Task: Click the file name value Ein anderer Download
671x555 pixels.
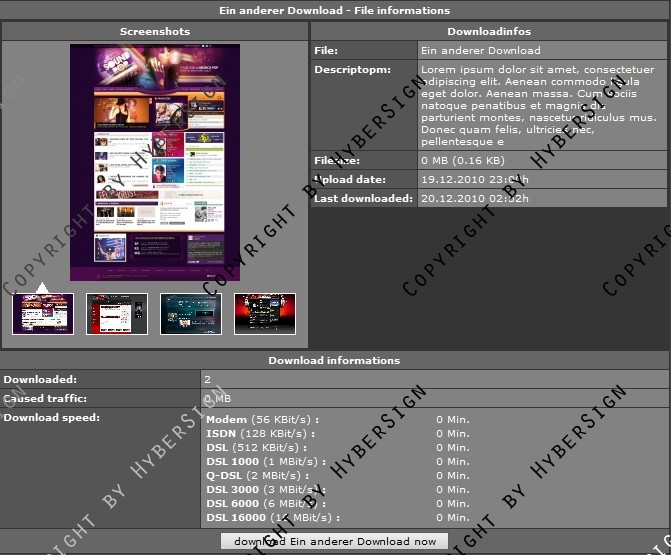Action: pos(481,50)
